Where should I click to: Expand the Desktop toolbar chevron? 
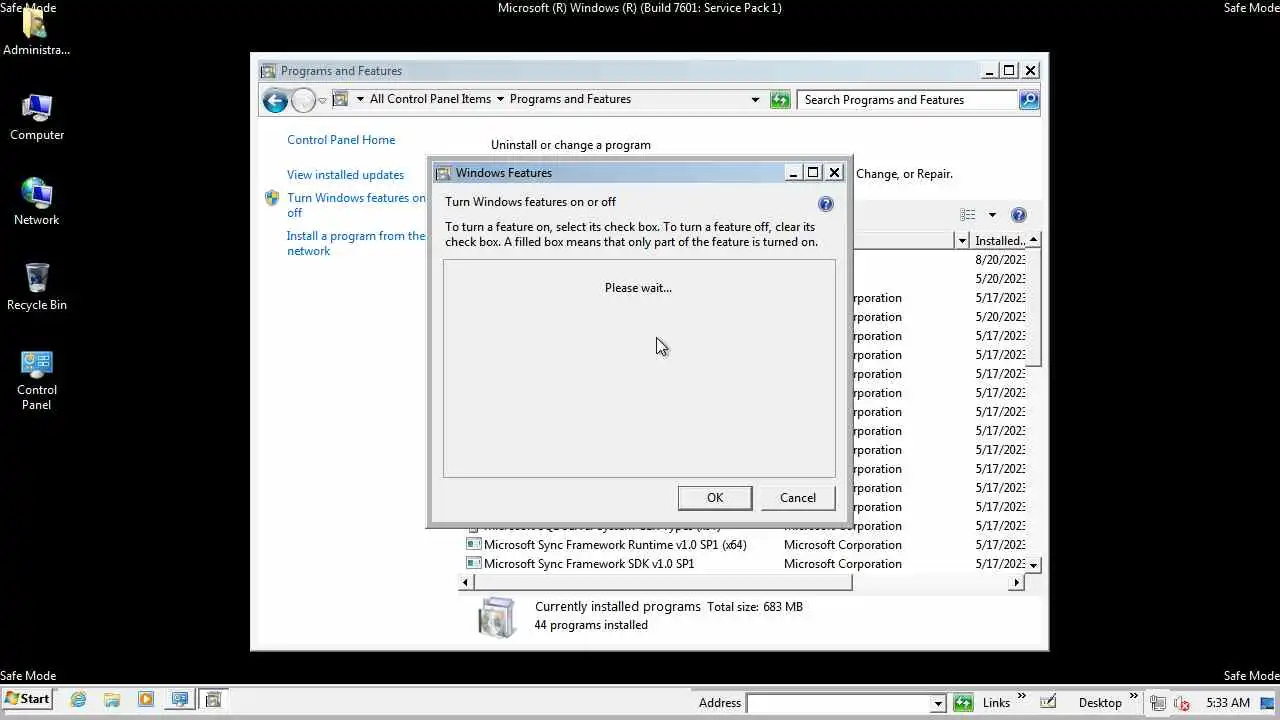click(1134, 696)
